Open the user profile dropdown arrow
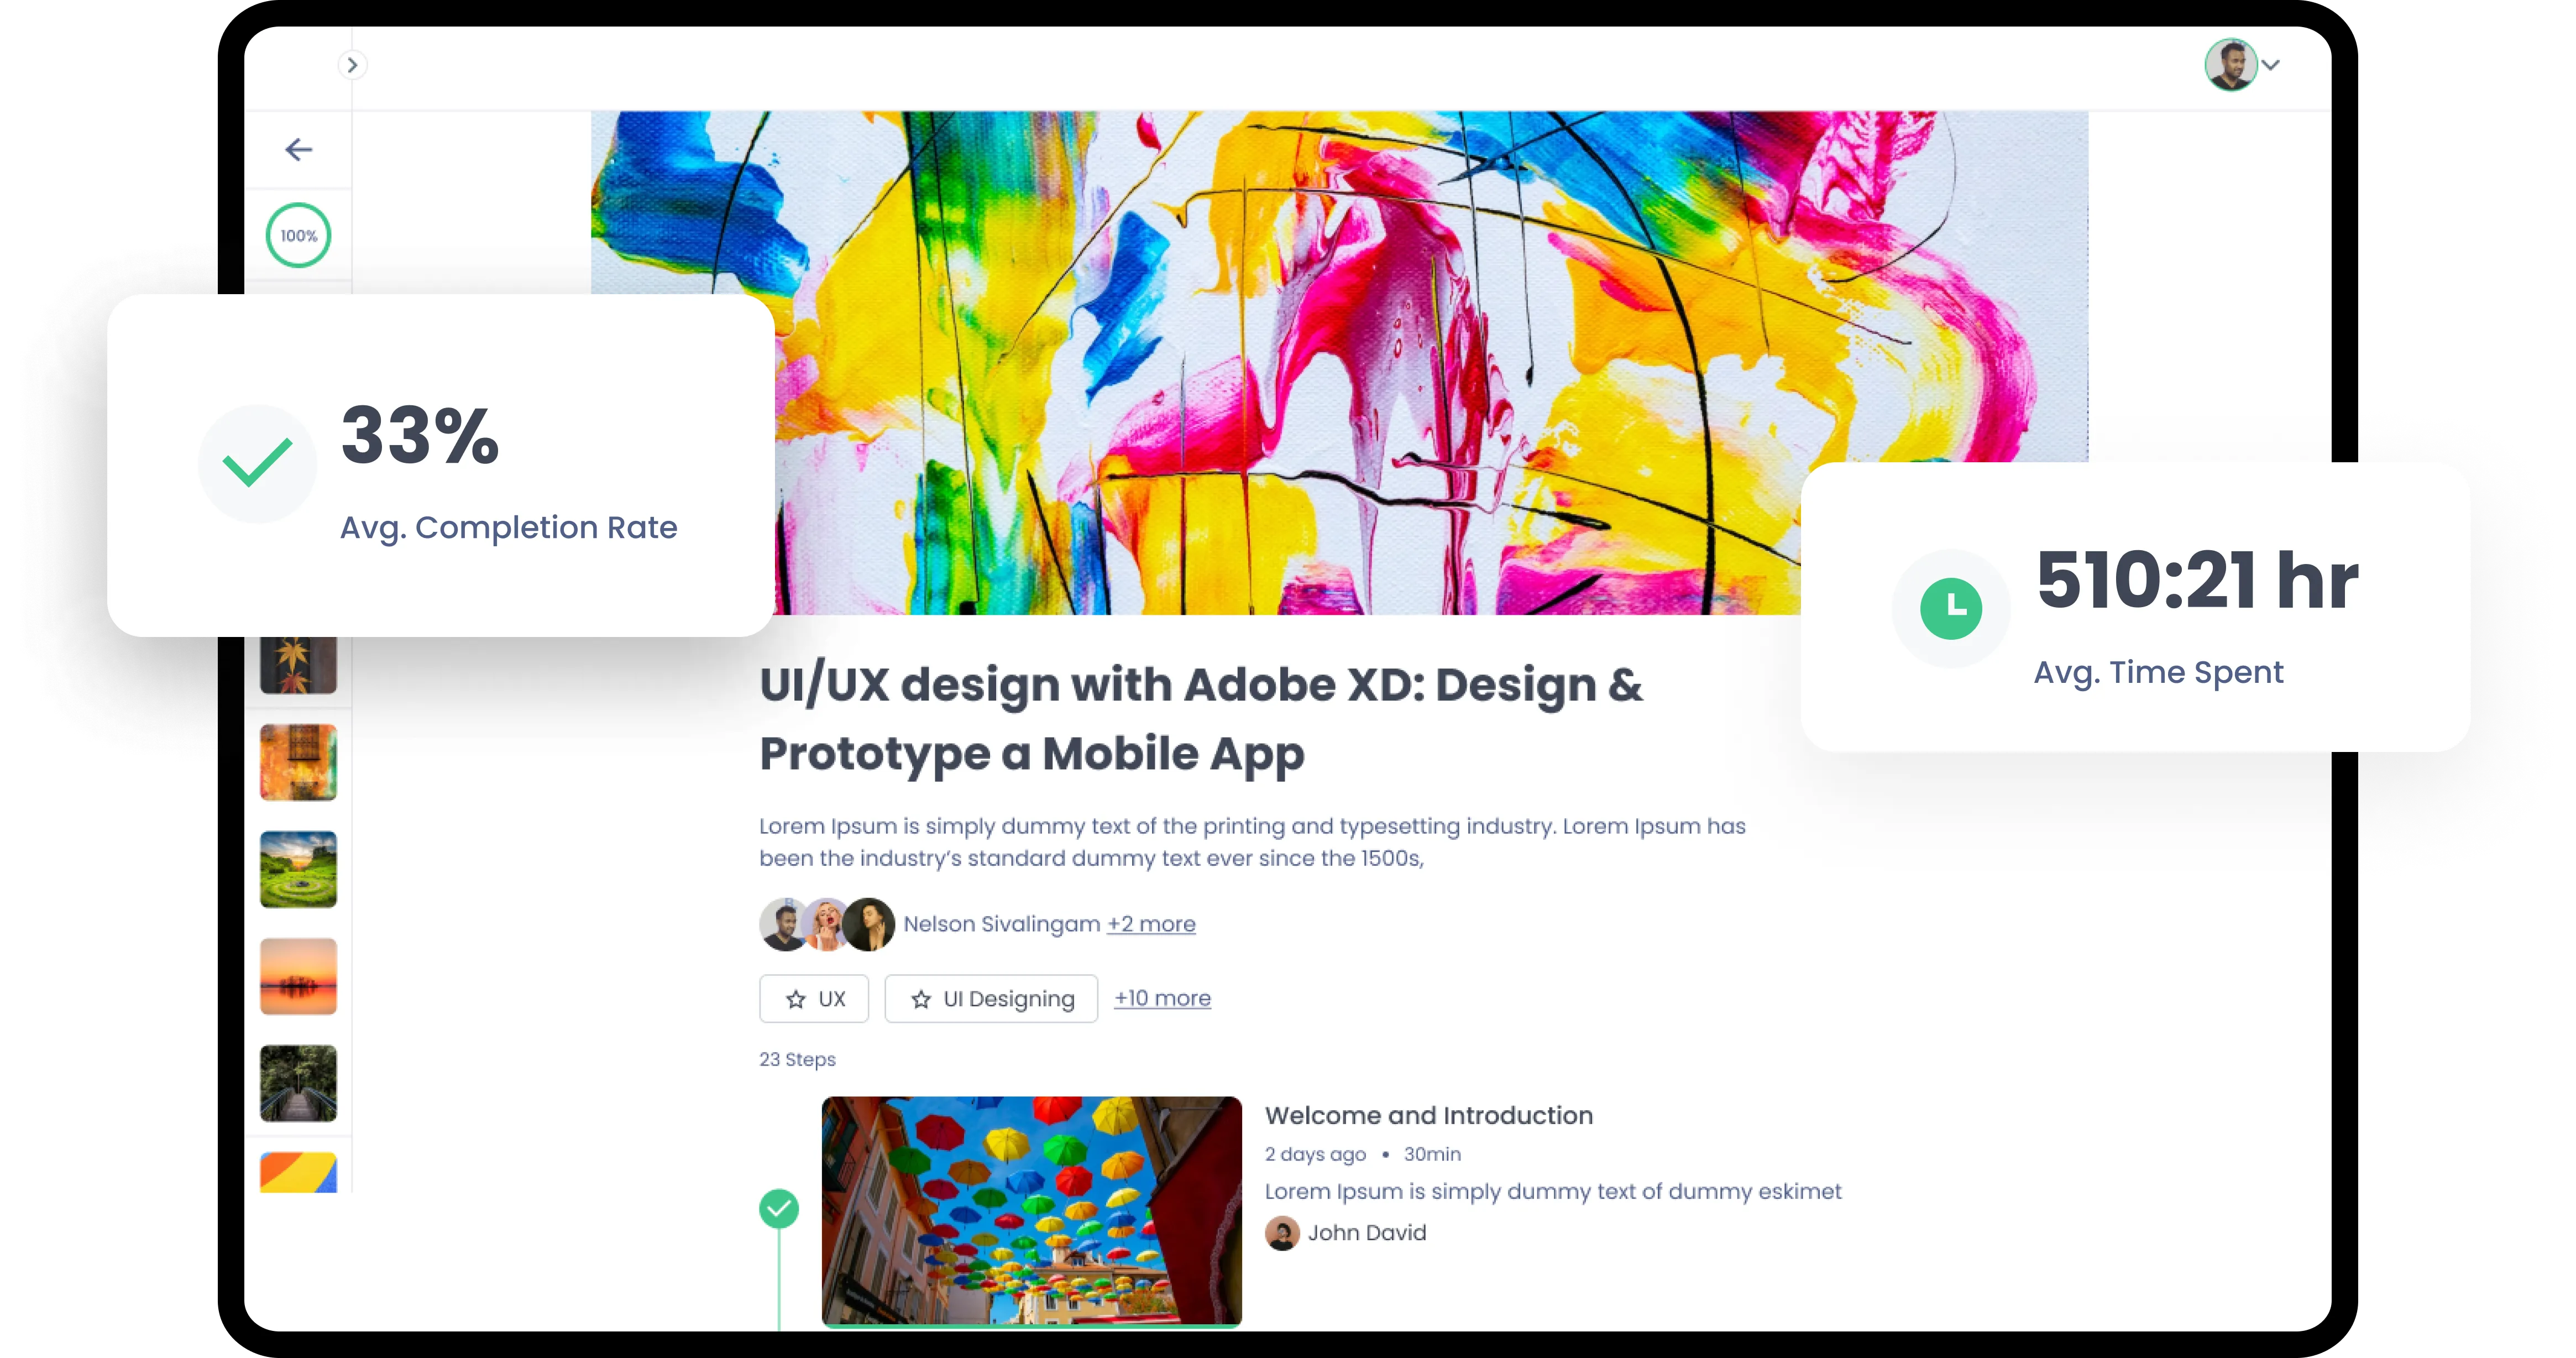This screenshot has width=2576, height=1358. click(2271, 65)
